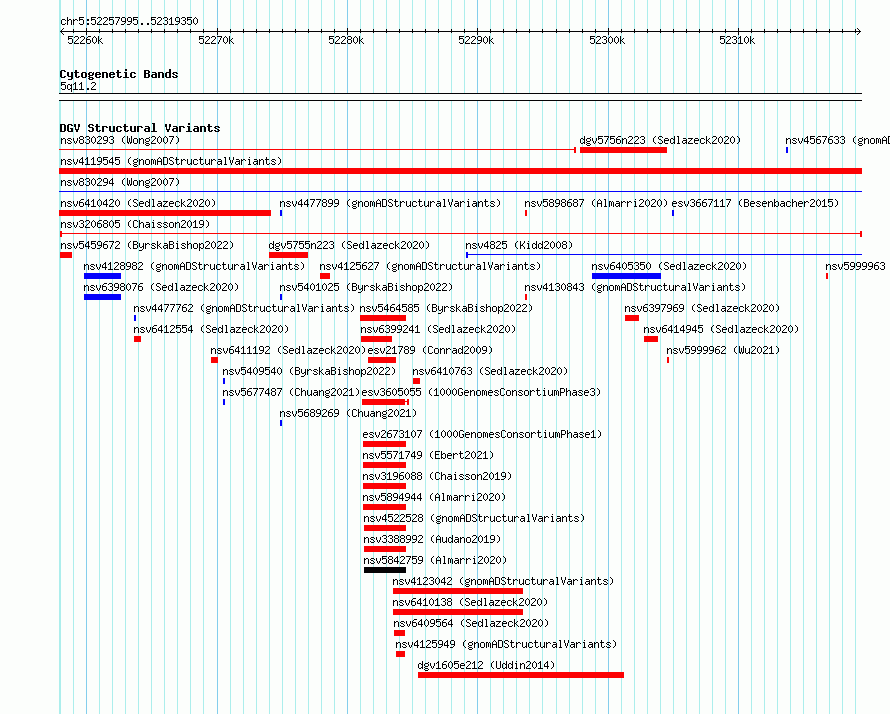Click esv2673107 (1000GenomesConsortiumPhase1) label
The width and height of the screenshot is (890, 714).
pyautogui.click(x=482, y=434)
